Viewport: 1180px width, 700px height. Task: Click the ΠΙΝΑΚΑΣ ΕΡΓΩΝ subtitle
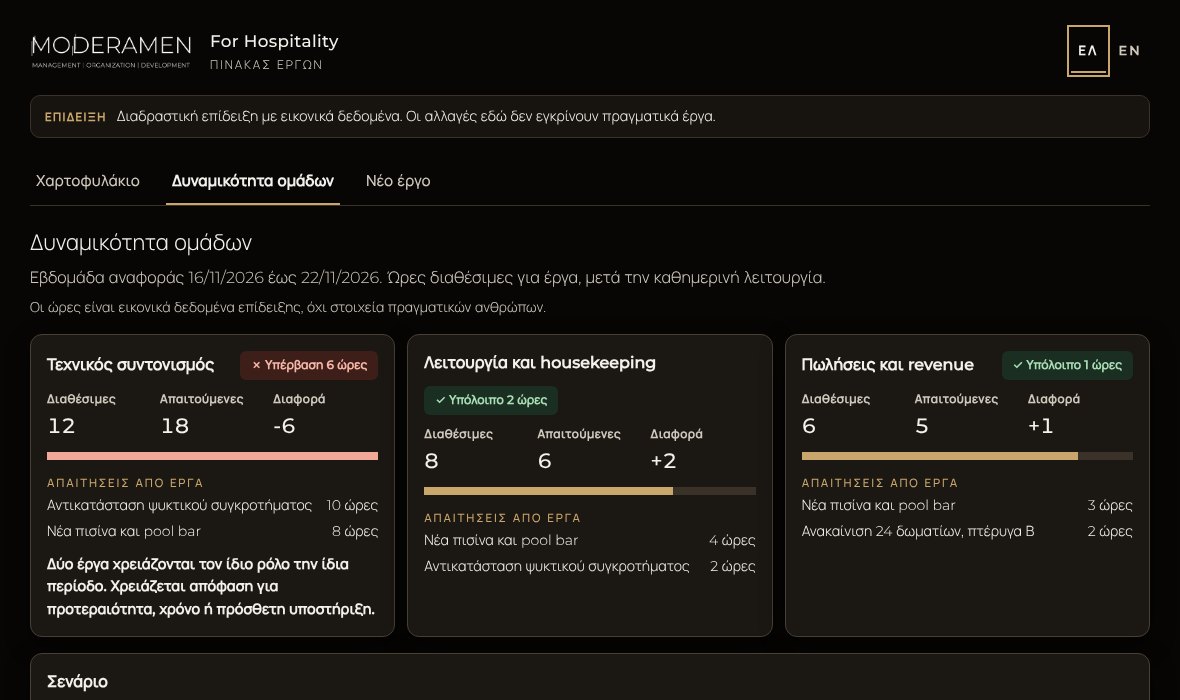[266, 65]
